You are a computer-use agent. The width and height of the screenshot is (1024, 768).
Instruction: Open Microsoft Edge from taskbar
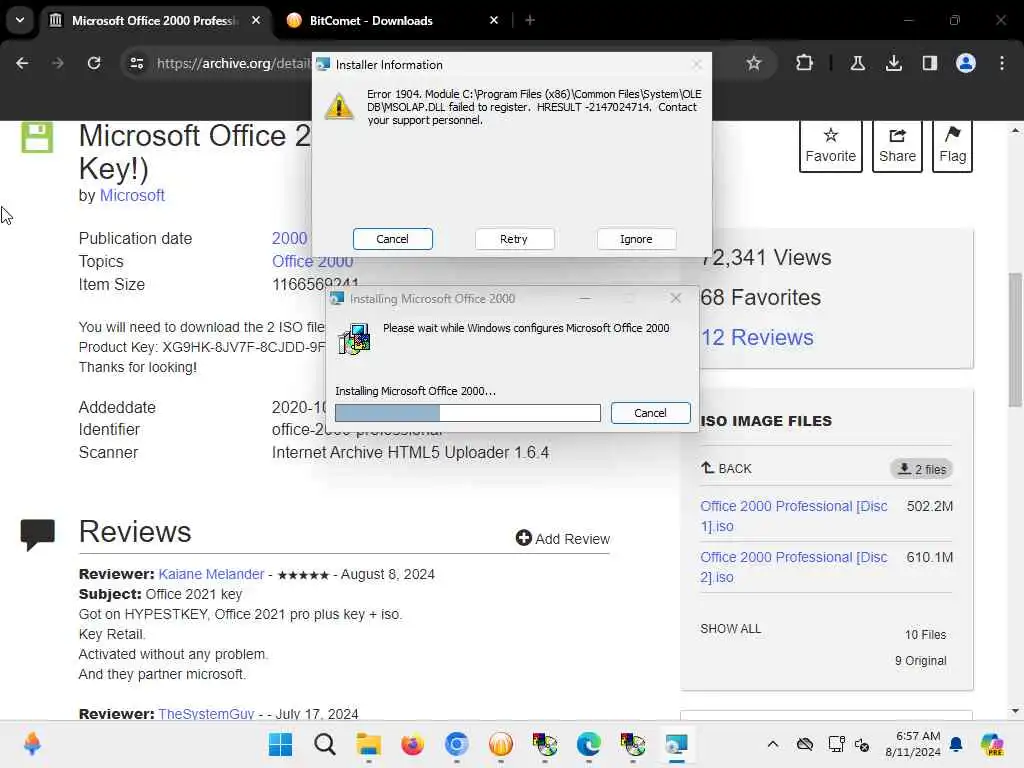pyautogui.click(x=588, y=744)
